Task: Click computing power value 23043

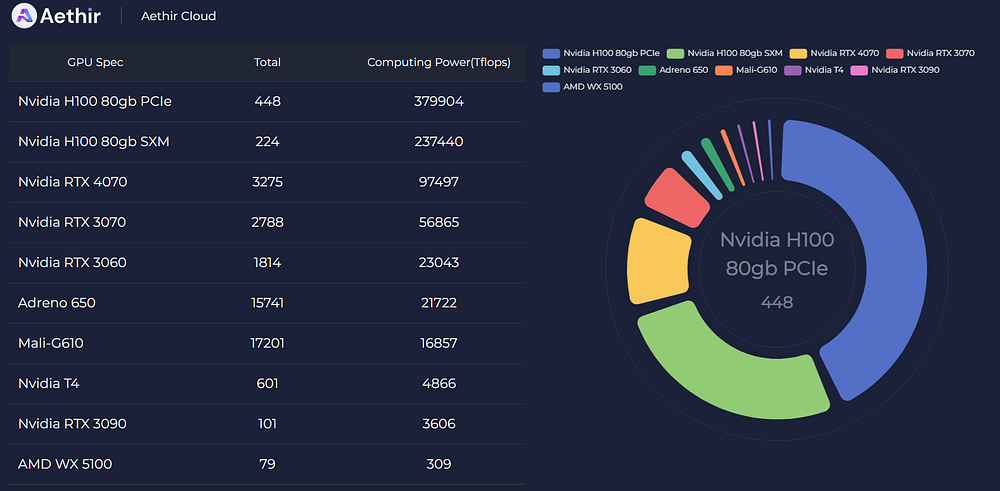Action: 439,262
